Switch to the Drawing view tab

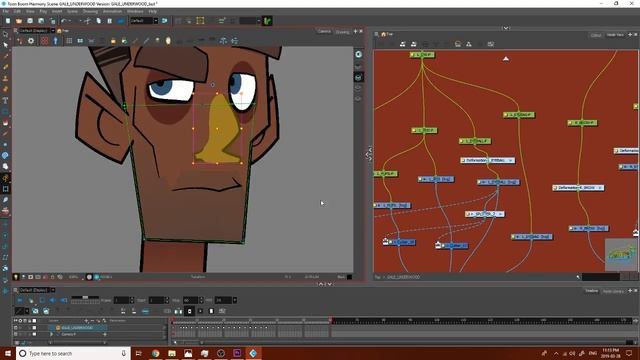[342, 32]
